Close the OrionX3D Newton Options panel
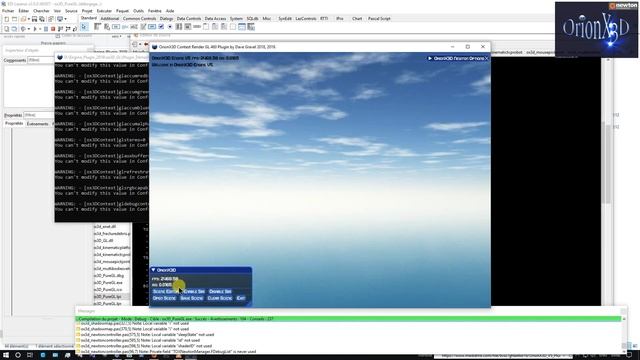 tap(486, 58)
